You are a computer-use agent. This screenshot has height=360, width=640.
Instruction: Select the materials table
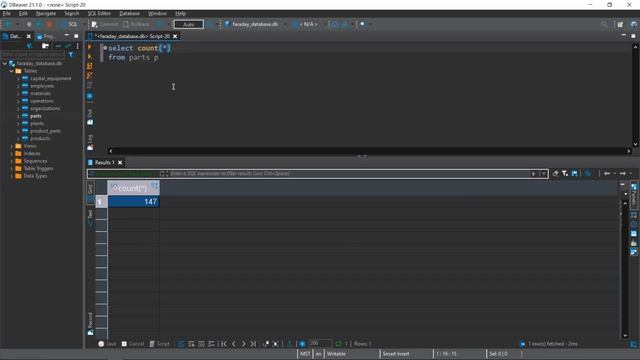pyautogui.click(x=40, y=93)
